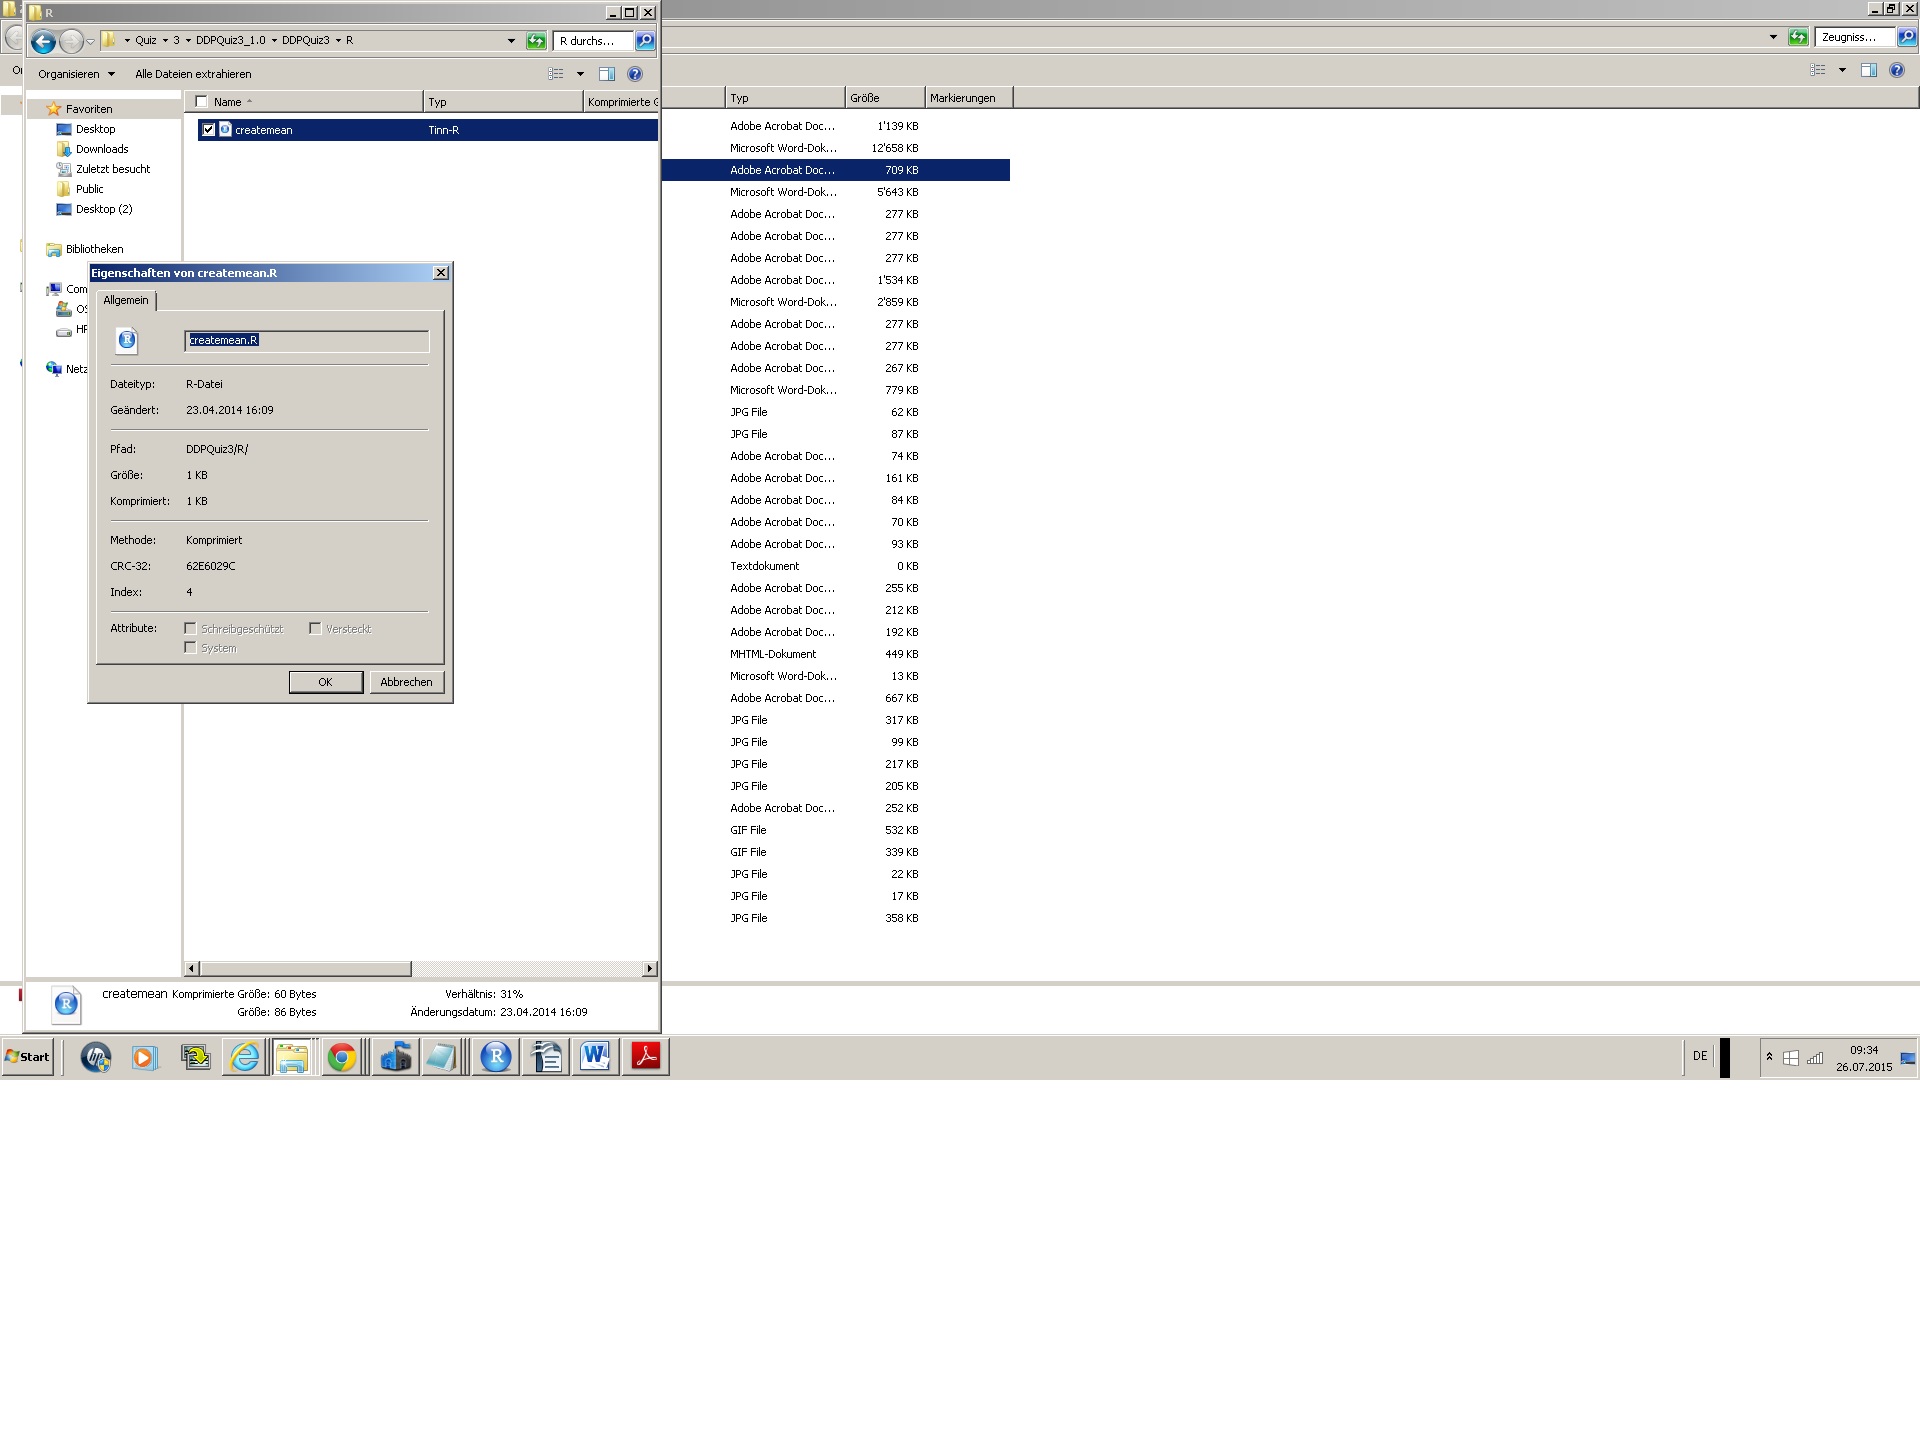1920x1434 pixels.
Task: Open Explorer help question mark icon
Action: (634, 74)
